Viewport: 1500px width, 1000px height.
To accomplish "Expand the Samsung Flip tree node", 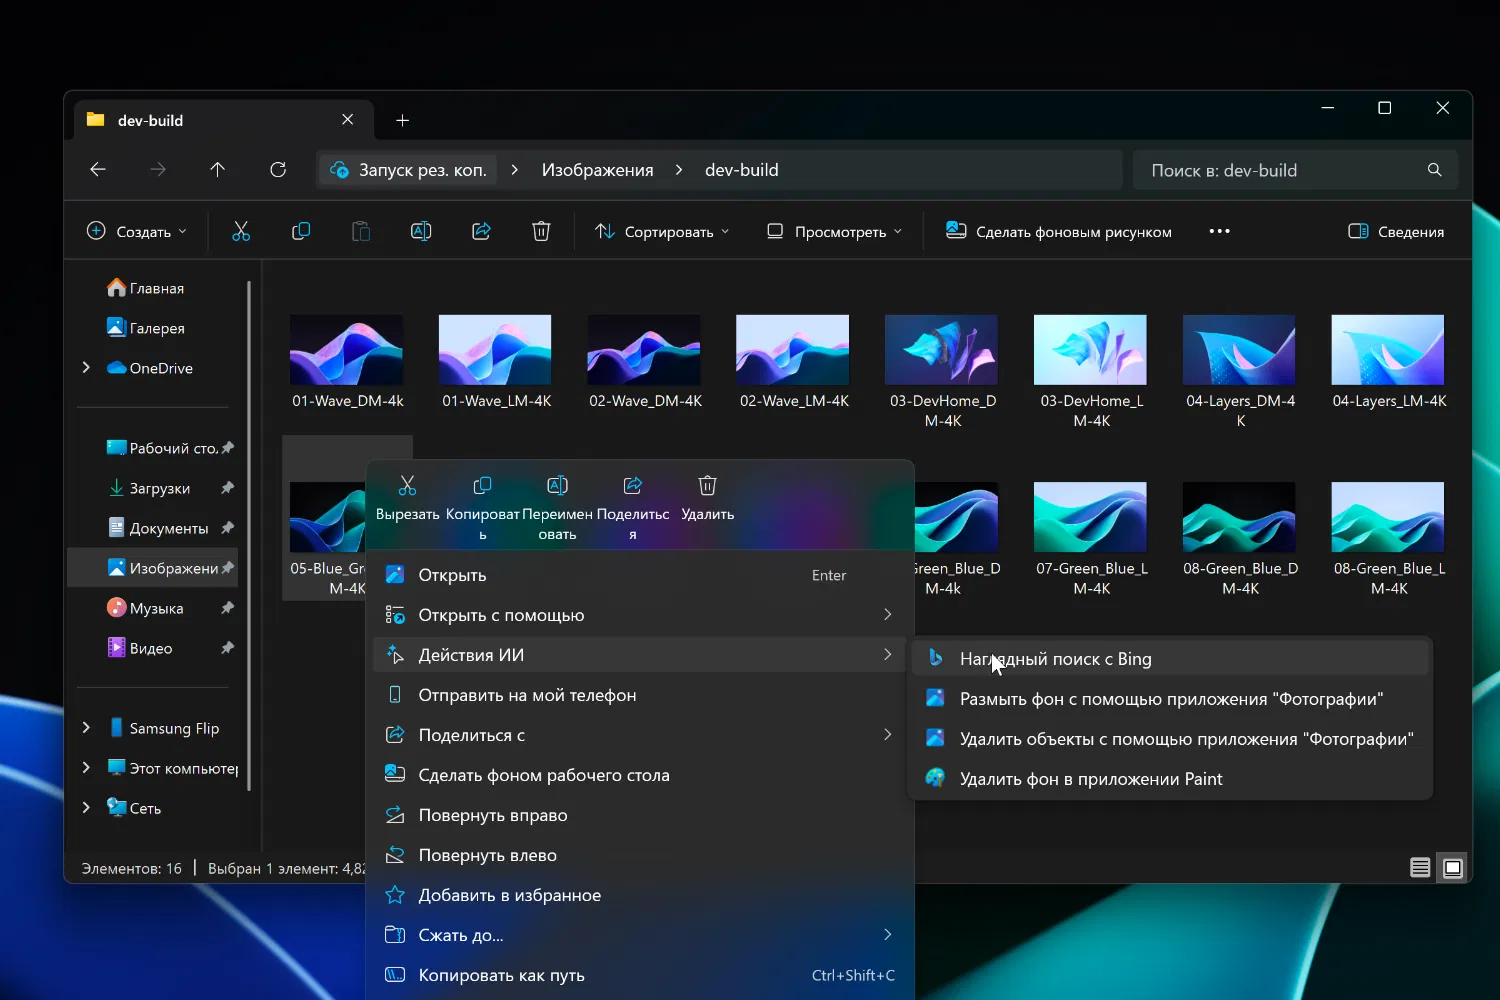I will coord(86,728).
